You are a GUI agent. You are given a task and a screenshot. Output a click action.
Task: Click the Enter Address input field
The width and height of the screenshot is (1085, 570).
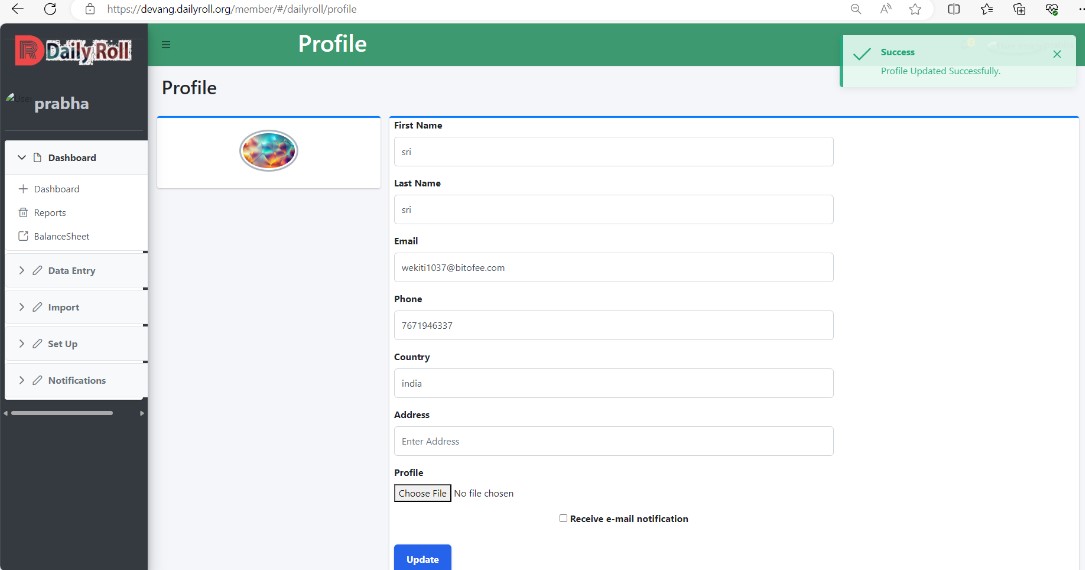[614, 441]
